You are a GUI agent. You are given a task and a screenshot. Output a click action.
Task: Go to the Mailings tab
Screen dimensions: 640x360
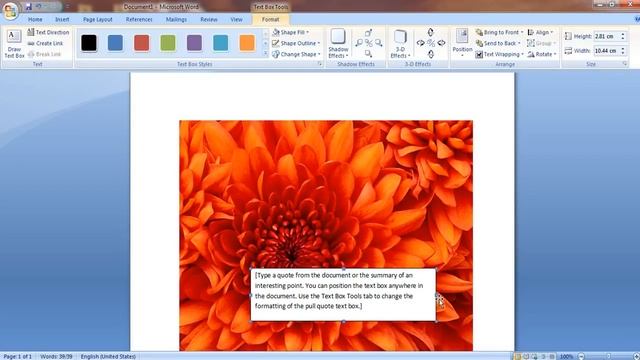(x=176, y=19)
